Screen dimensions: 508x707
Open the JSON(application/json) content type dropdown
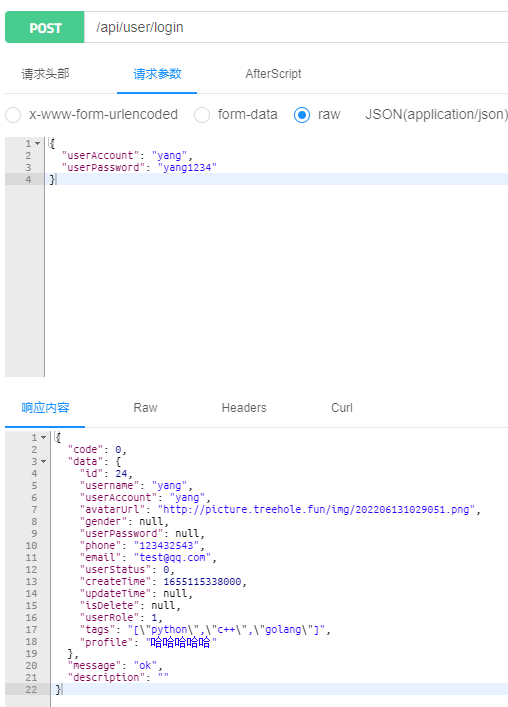click(436, 115)
